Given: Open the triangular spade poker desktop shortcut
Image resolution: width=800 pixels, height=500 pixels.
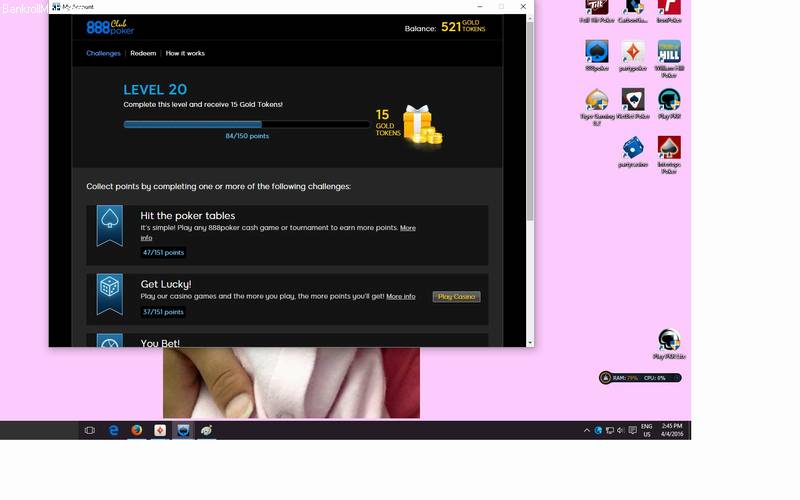Looking at the screenshot, I should 633,104.
